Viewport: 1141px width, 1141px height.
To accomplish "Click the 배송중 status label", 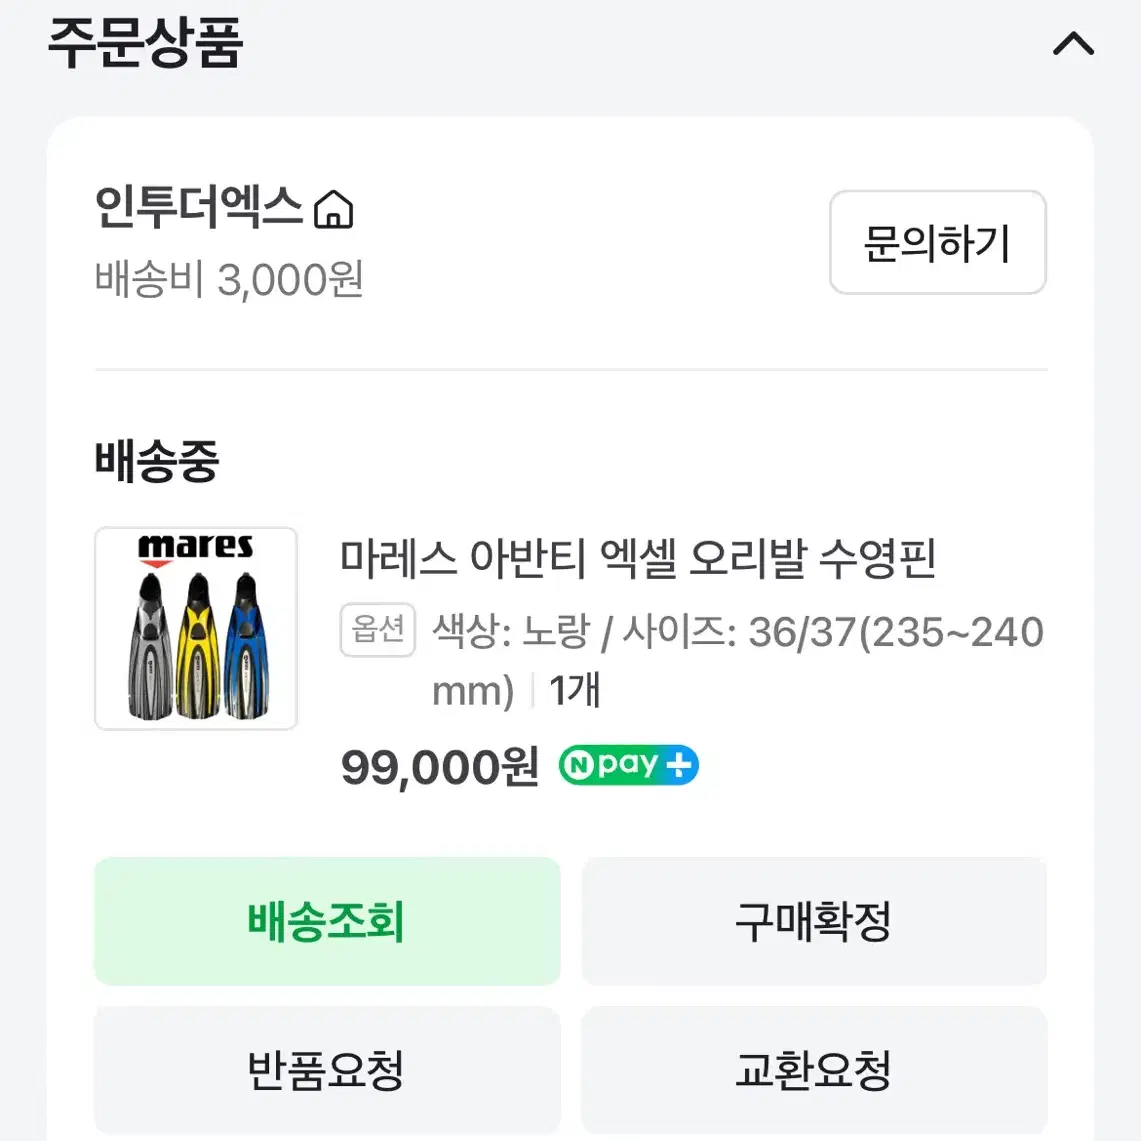I will (x=156, y=461).
